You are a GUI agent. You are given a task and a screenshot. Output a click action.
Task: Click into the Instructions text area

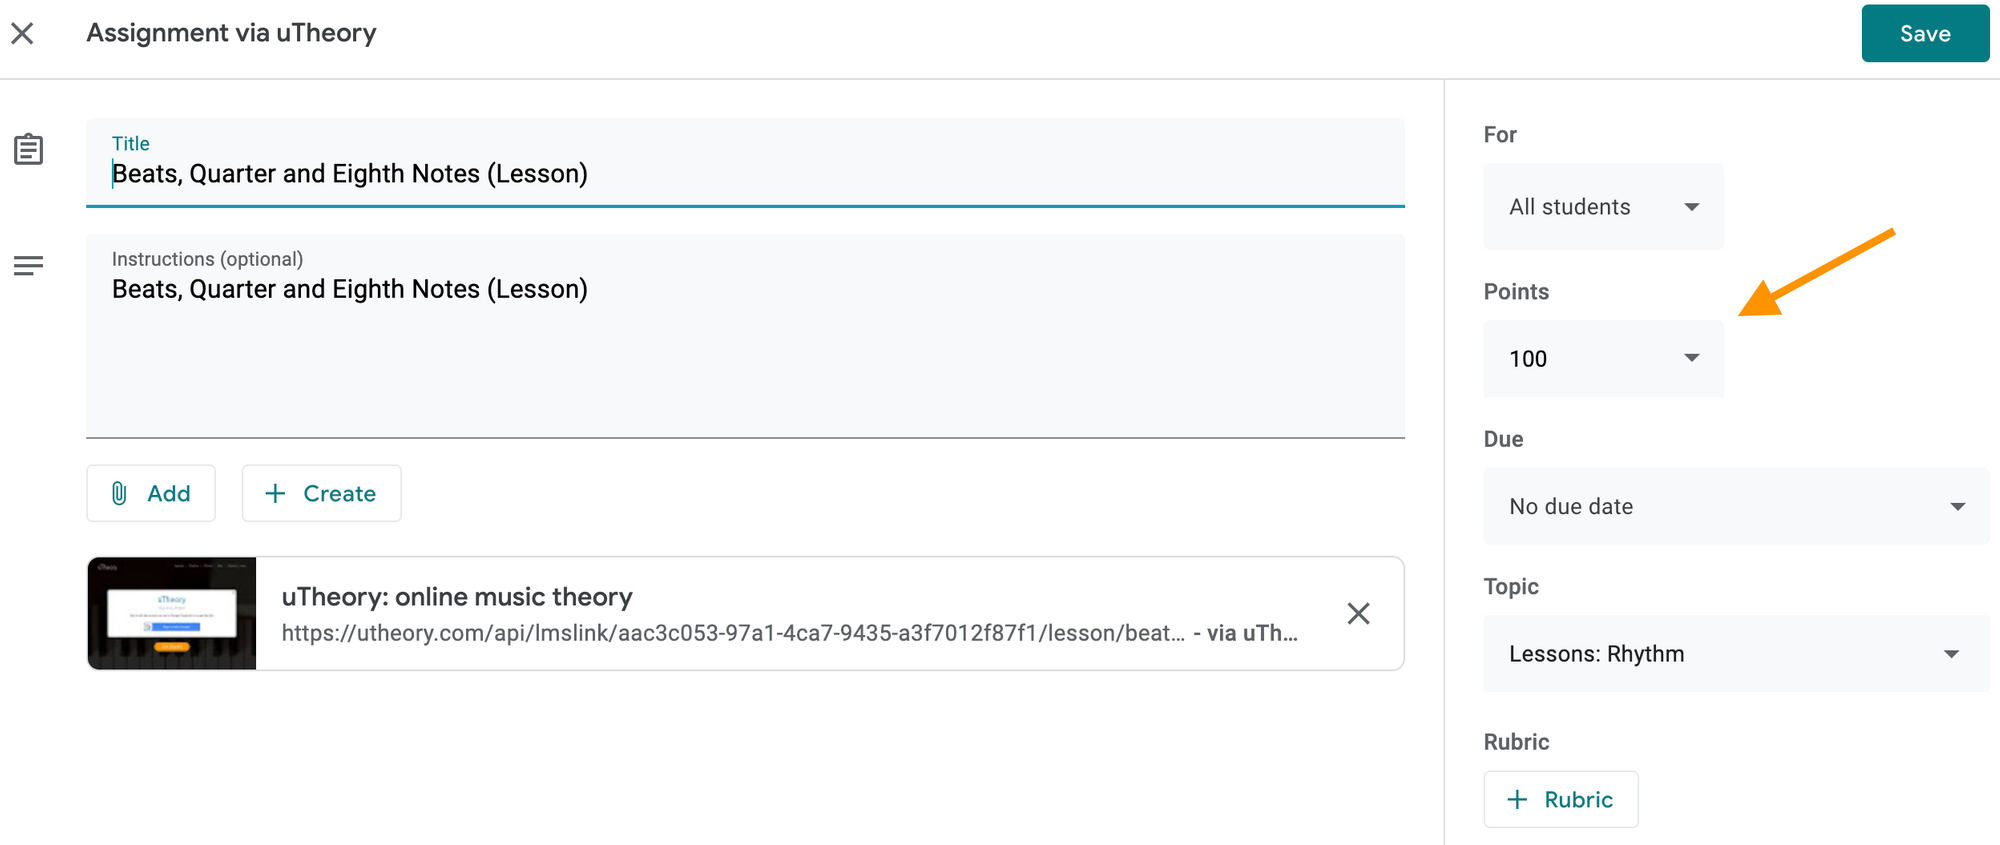[x=745, y=336]
